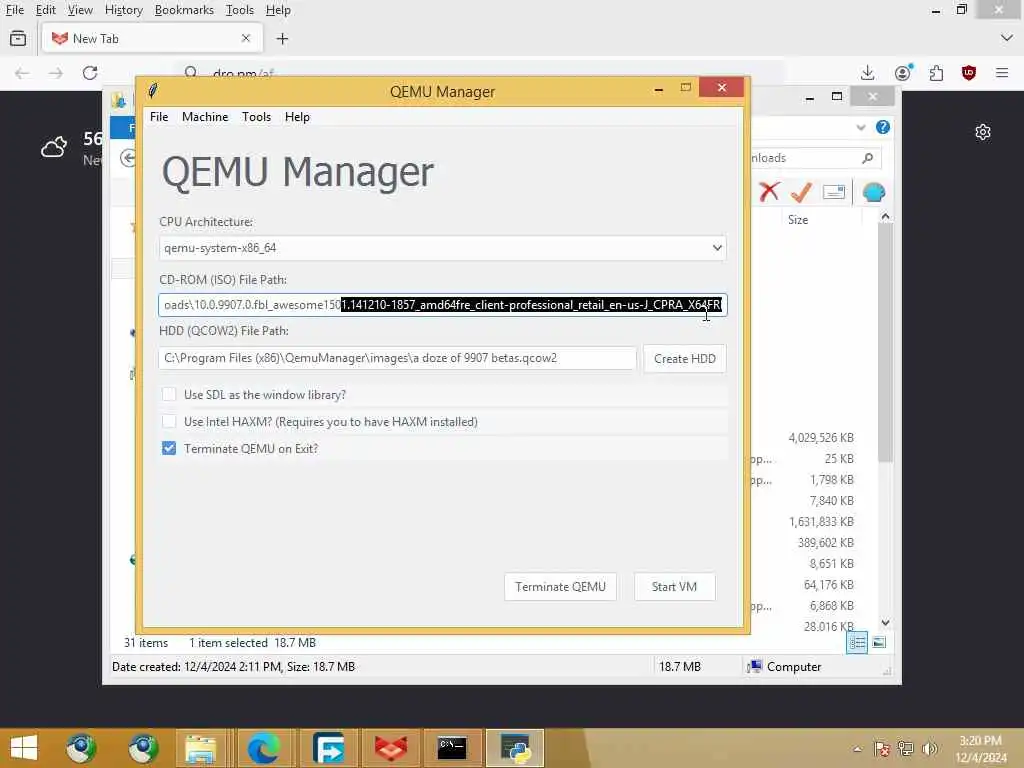The image size is (1024, 768).
Task: Click the browser reload button
Action: point(90,72)
